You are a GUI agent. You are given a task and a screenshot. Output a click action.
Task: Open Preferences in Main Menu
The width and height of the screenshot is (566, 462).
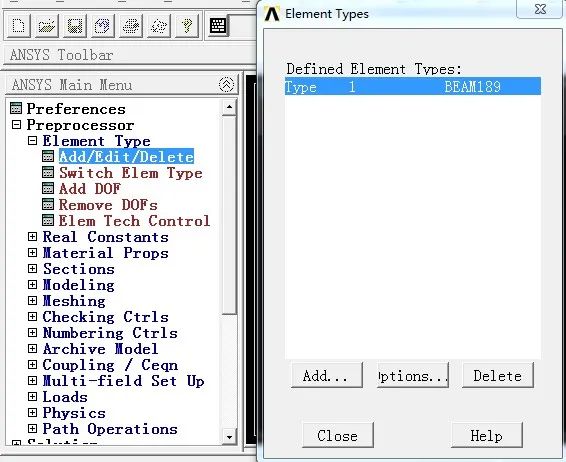(x=76, y=109)
